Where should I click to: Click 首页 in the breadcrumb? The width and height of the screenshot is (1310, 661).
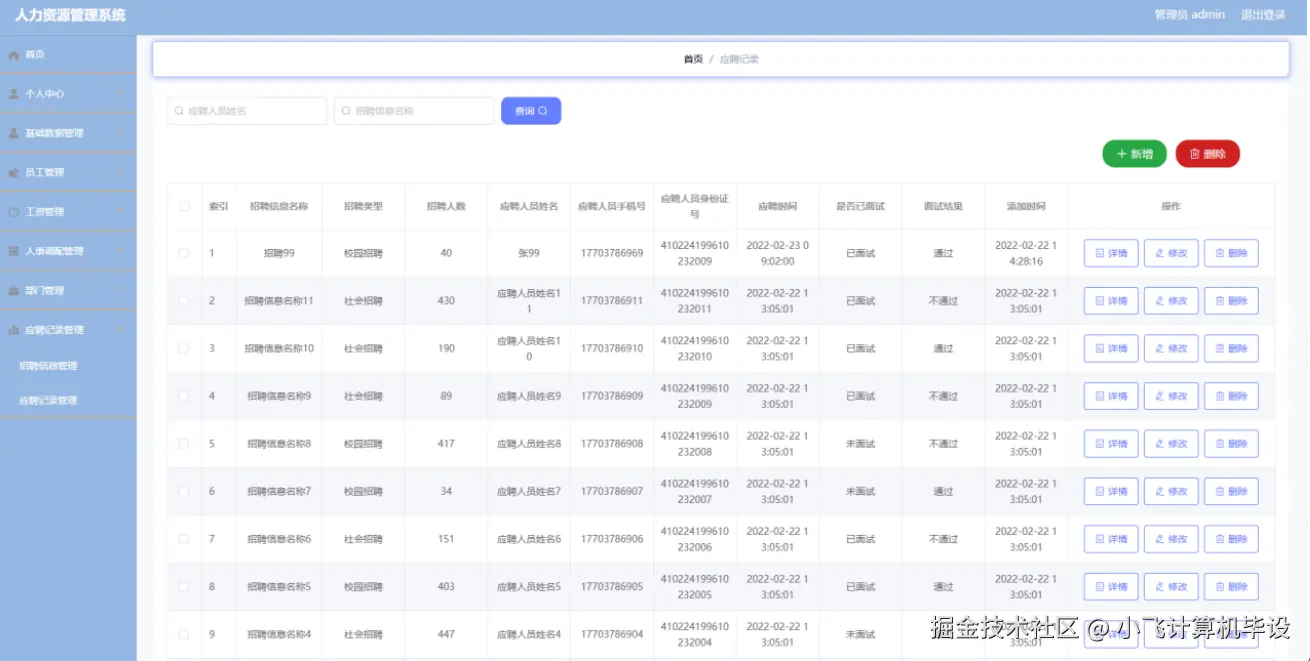(693, 59)
